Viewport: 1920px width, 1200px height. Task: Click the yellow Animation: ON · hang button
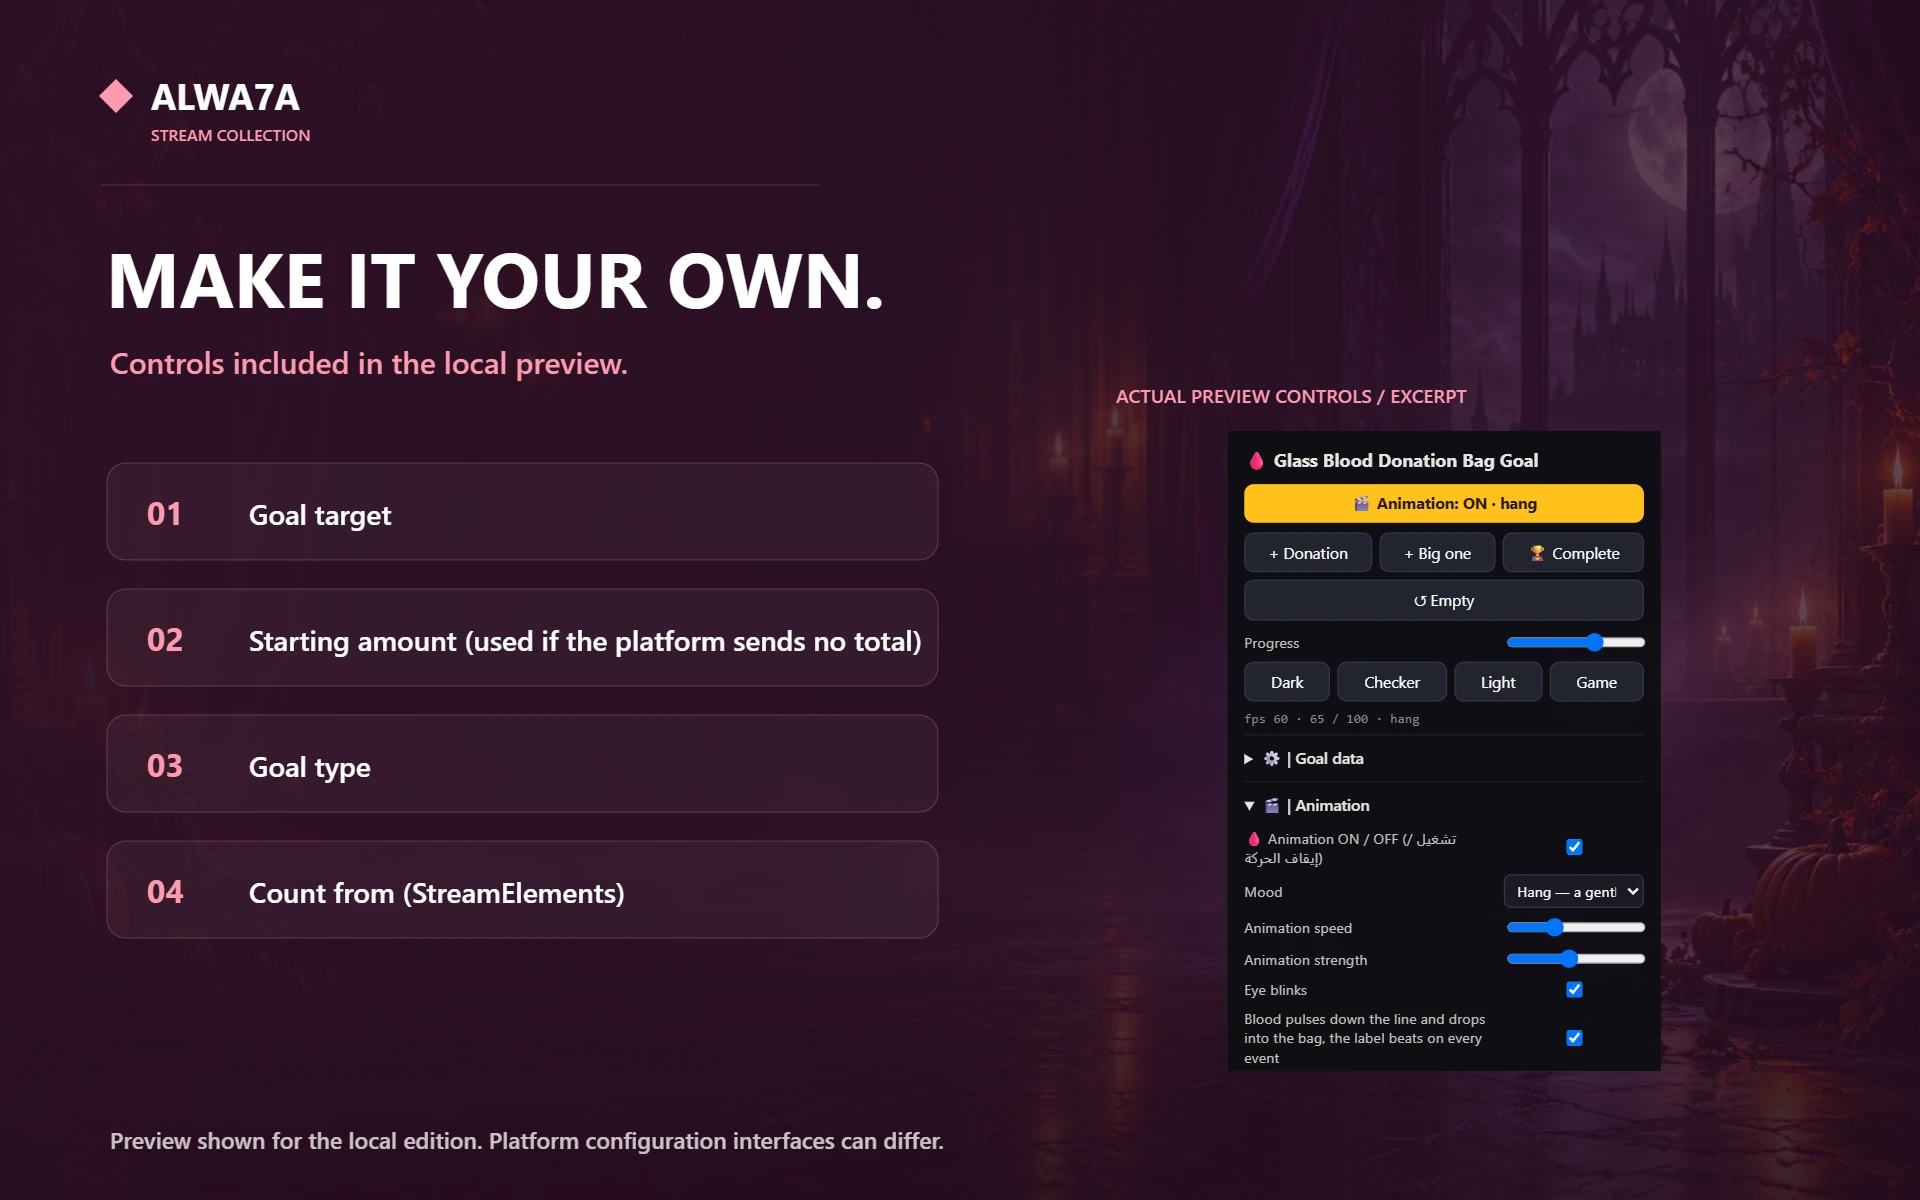(1443, 504)
